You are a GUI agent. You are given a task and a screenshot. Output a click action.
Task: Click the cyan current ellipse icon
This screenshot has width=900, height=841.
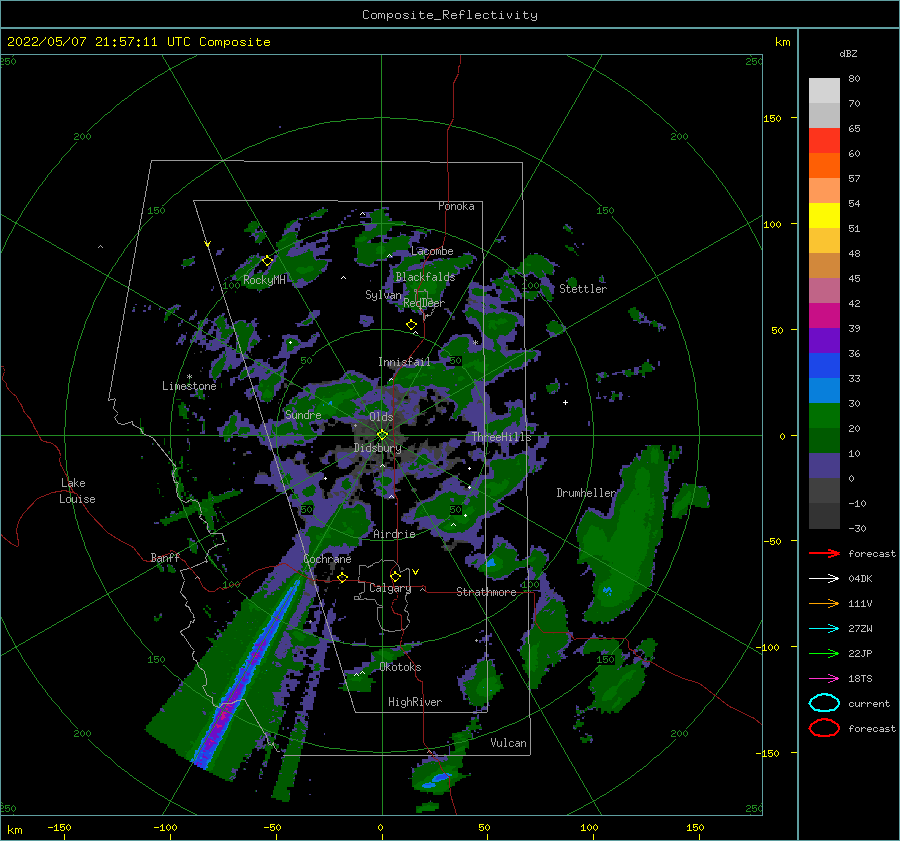(x=824, y=703)
